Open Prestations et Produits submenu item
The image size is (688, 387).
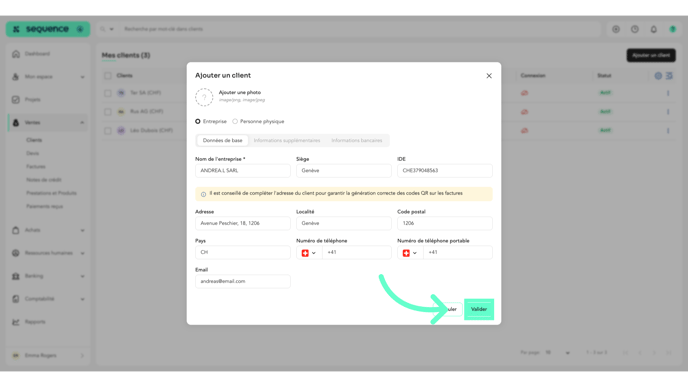[x=51, y=193]
